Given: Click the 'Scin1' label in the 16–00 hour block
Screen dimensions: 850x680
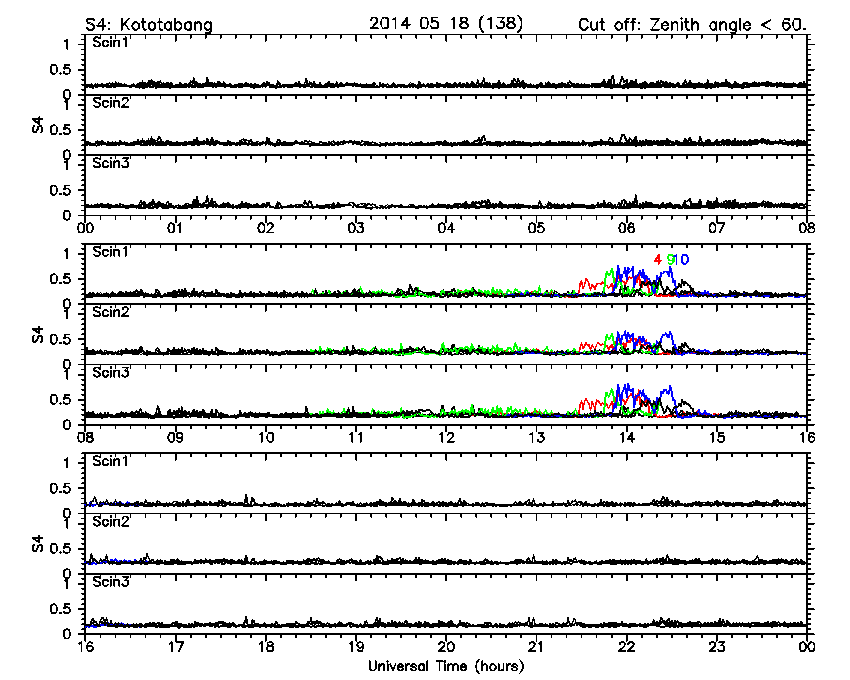Looking at the screenshot, I should [x=111, y=461].
